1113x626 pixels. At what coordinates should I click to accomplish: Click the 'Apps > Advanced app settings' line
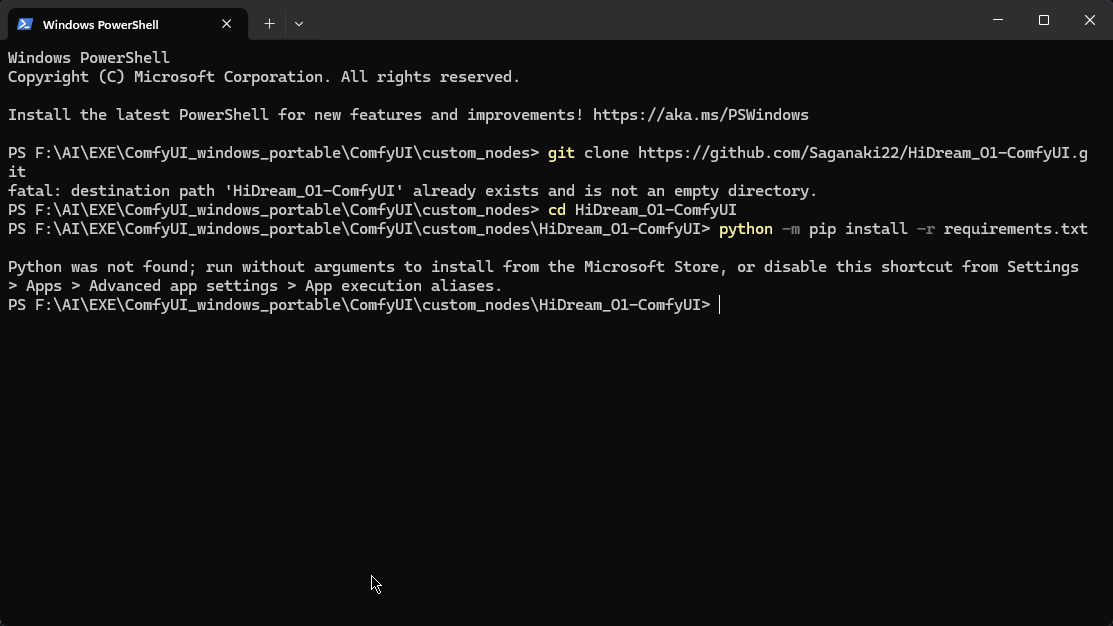[x=255, y=286]
